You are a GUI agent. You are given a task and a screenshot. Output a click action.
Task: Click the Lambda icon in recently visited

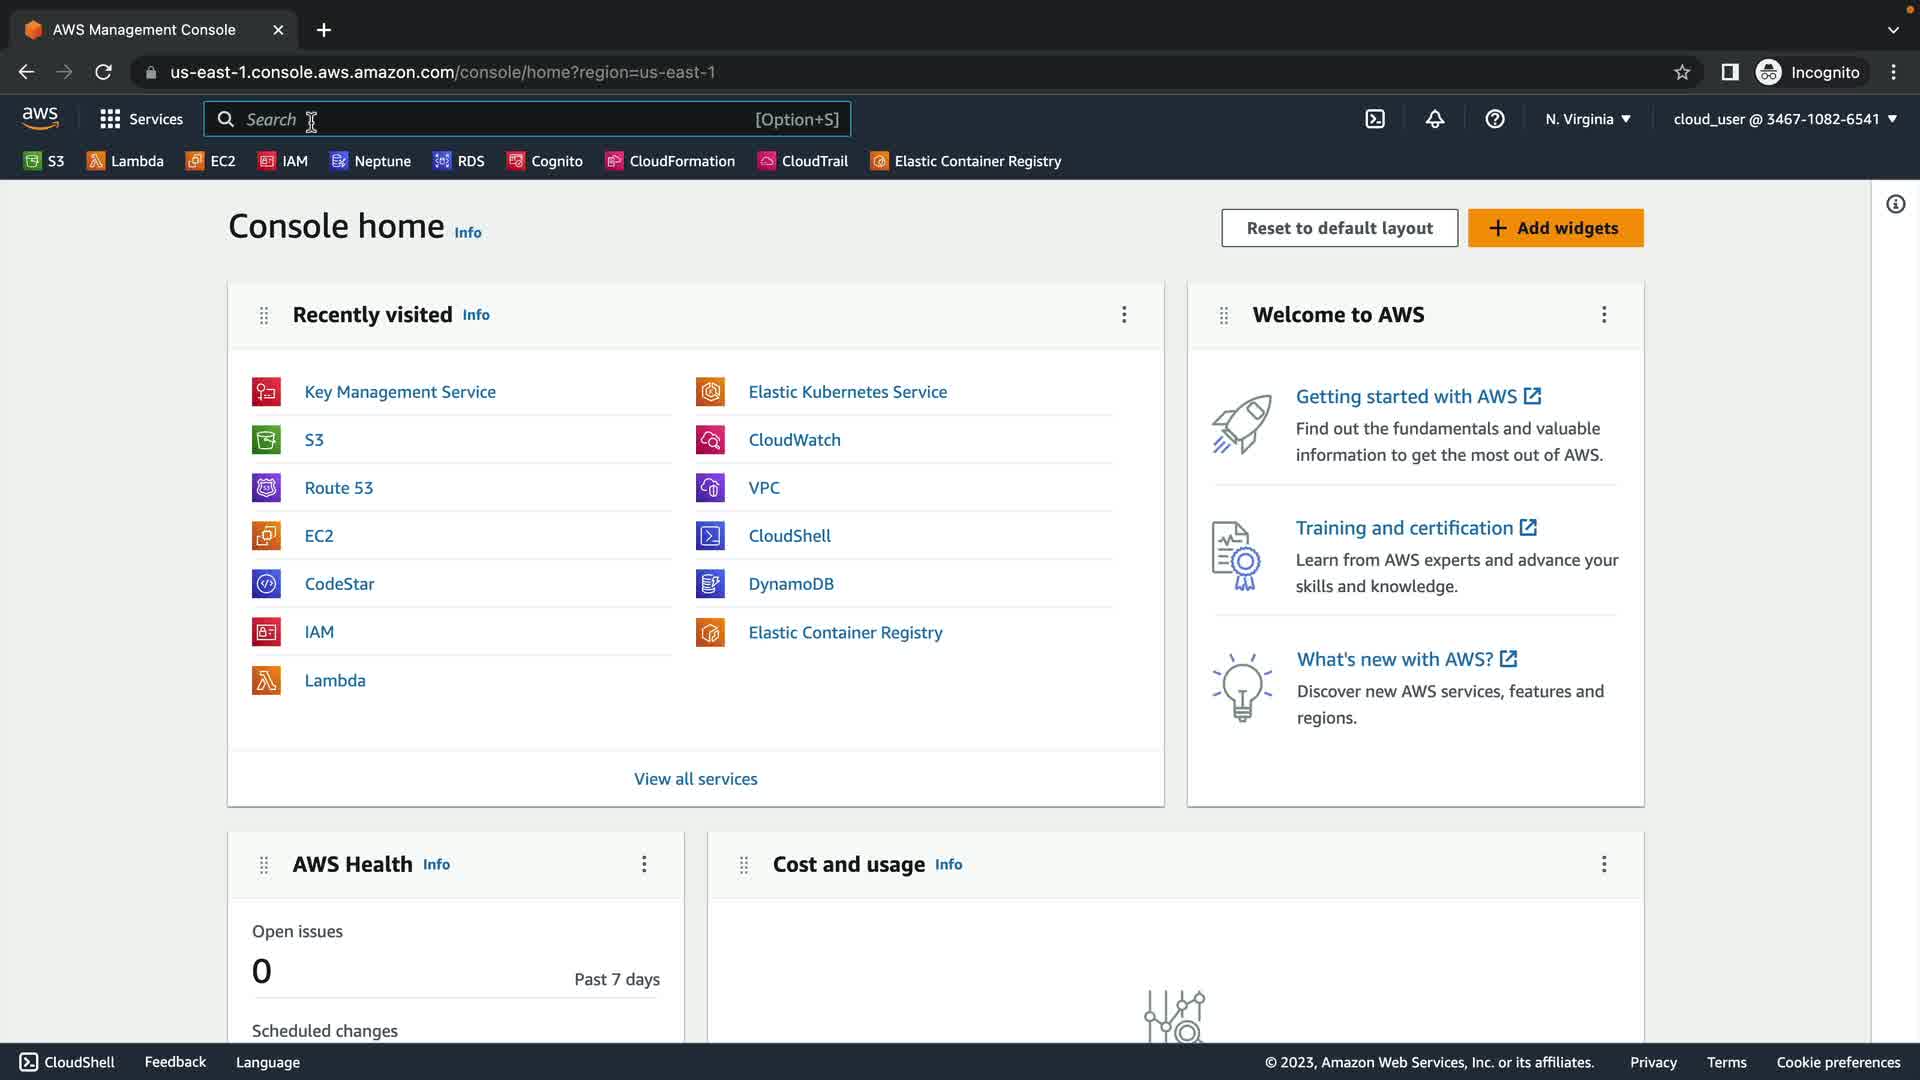(x=266, y=681)
